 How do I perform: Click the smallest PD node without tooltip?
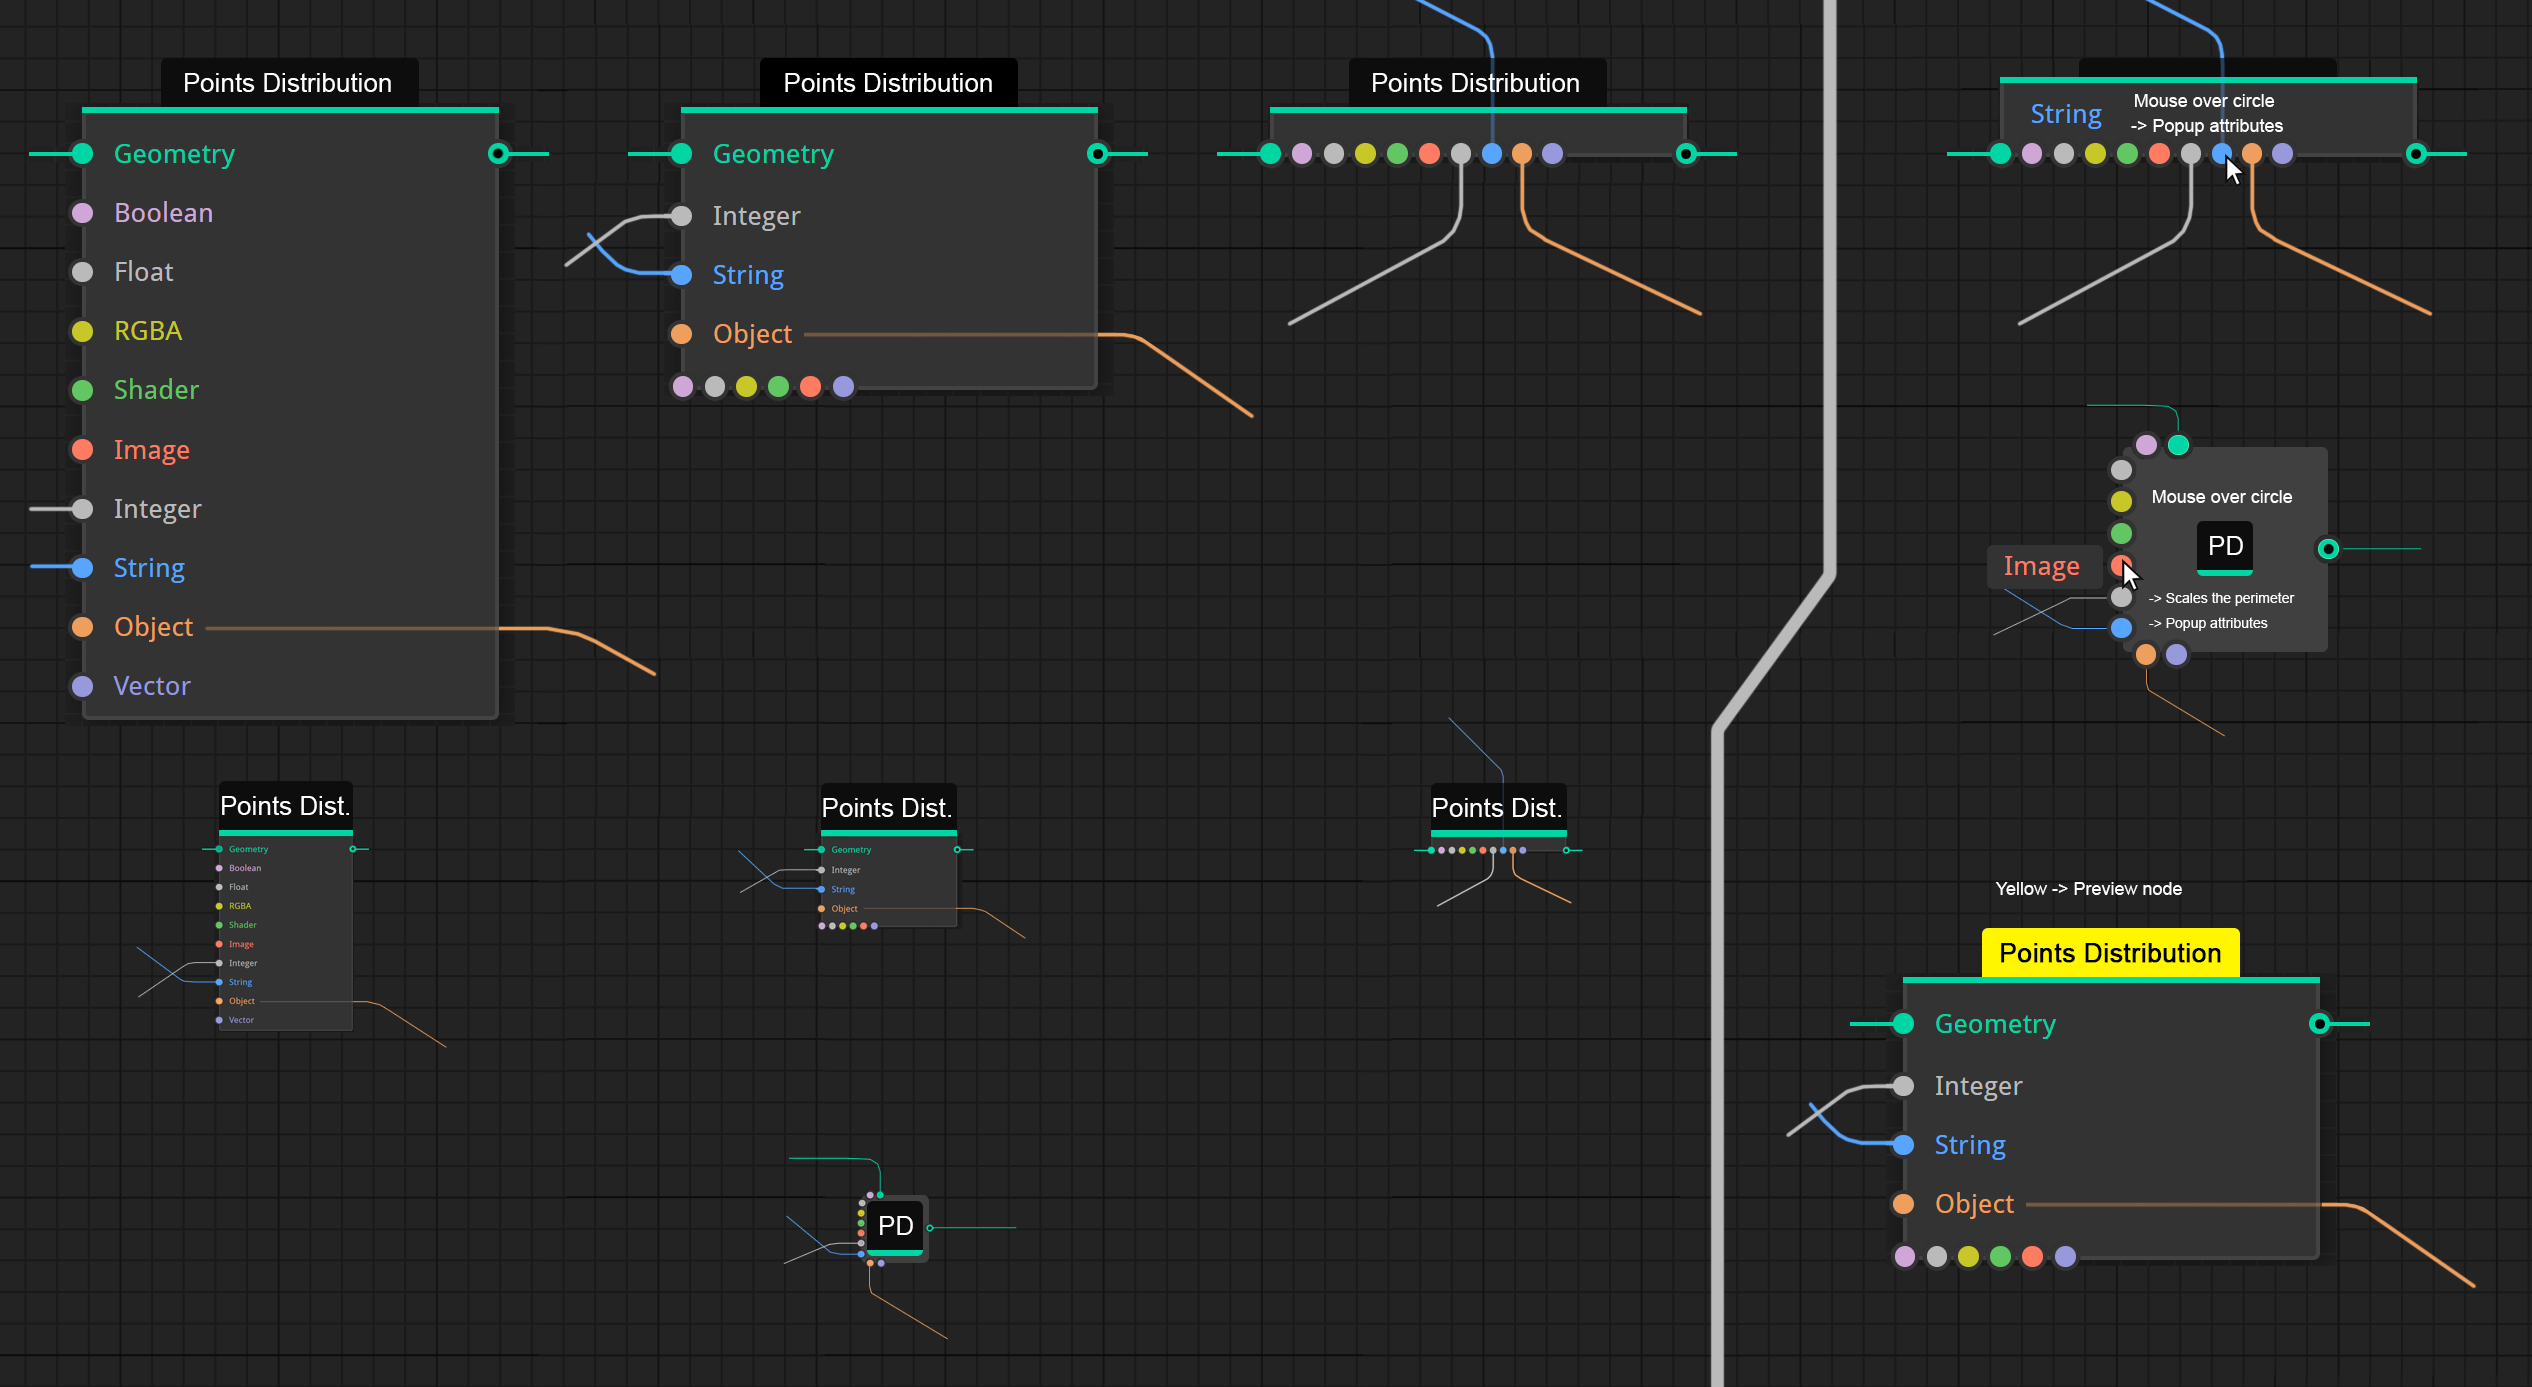point(896,1227)
